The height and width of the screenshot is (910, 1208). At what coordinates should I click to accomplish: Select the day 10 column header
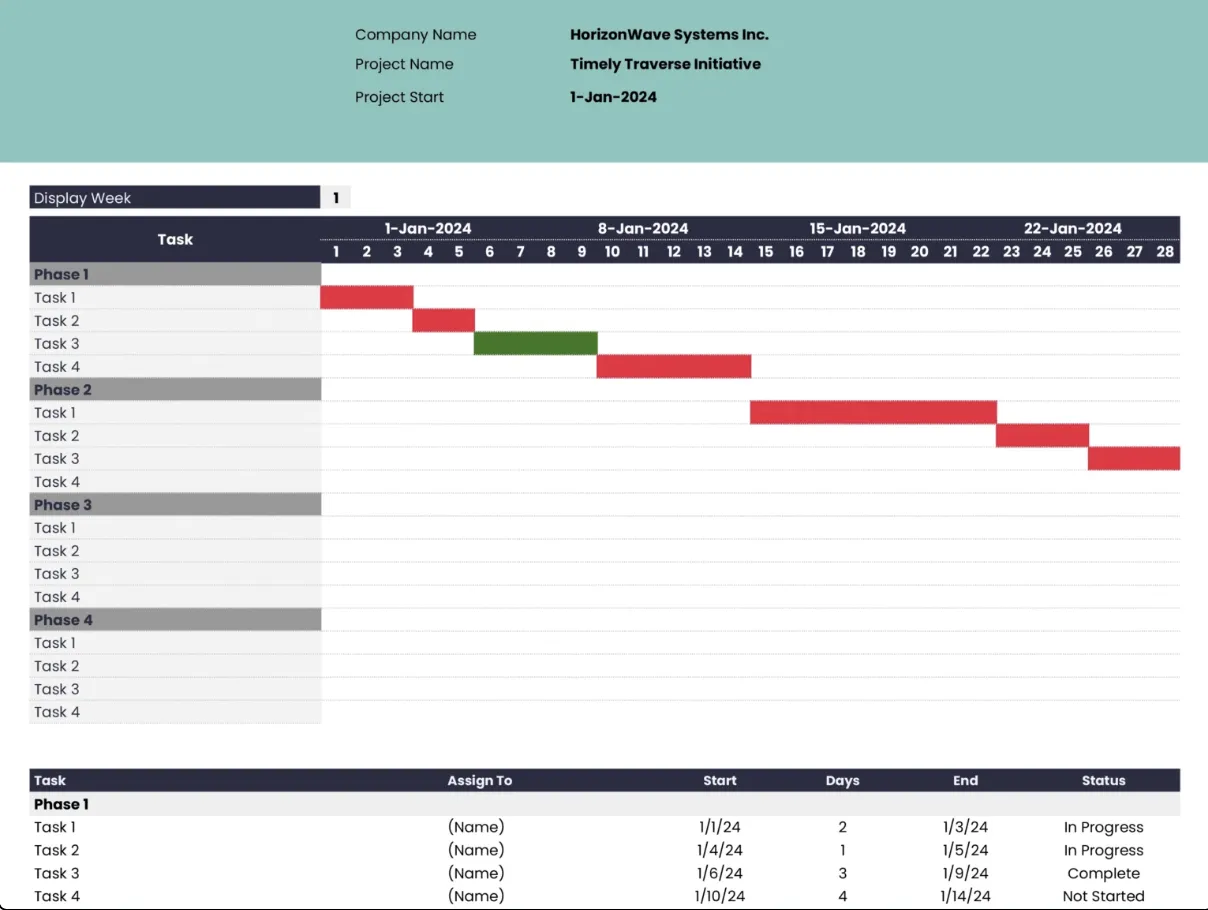(612, 251)
